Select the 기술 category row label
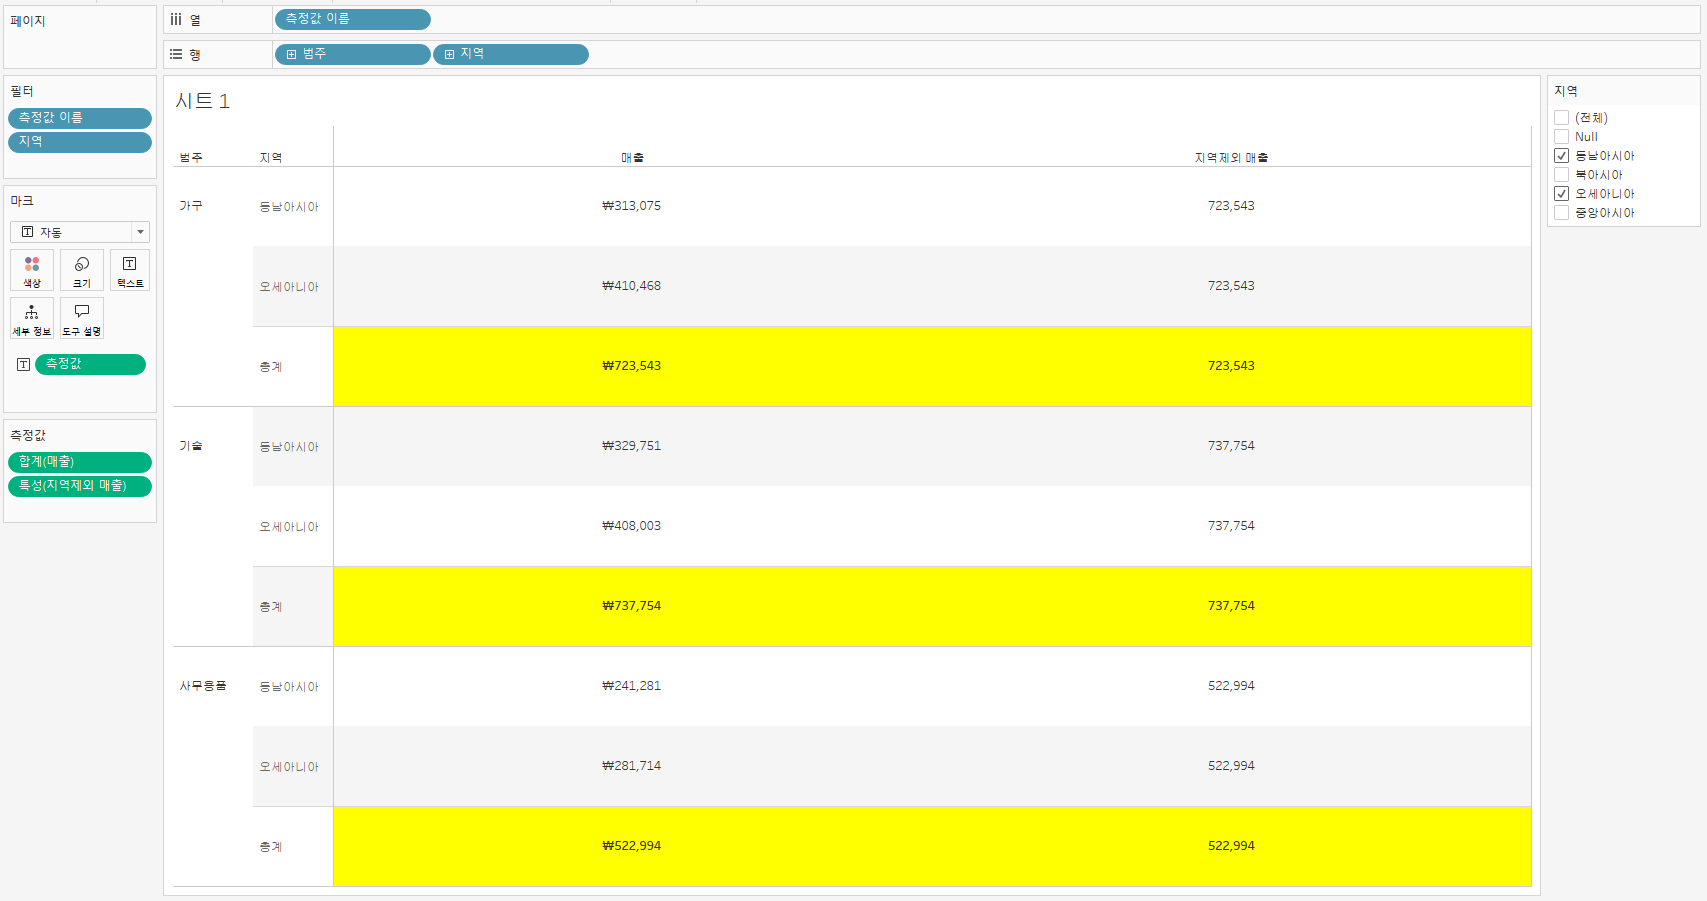This screenshot has width=1707, height=901. [x=191, y=446]
